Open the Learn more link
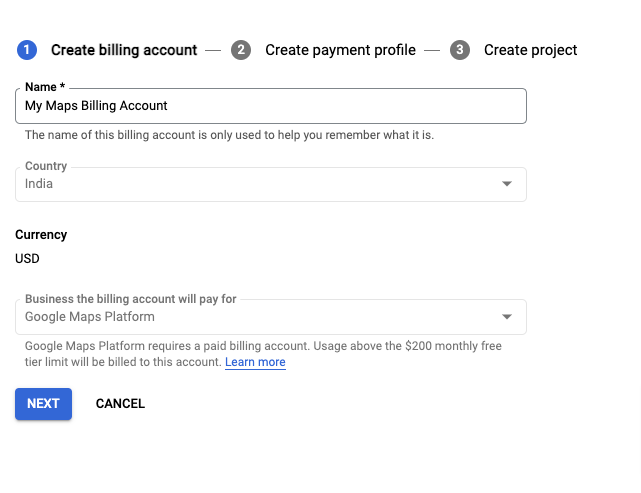This screenshot has width=641, height=493. pos(255,362)
